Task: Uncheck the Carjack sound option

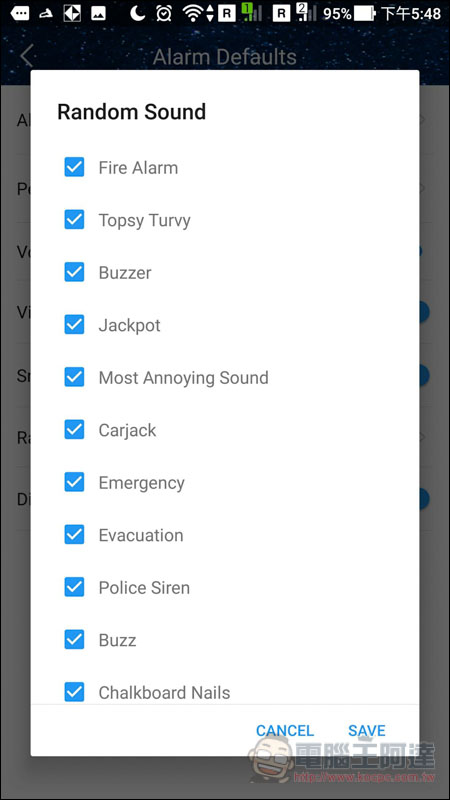Action: [74, 430]
